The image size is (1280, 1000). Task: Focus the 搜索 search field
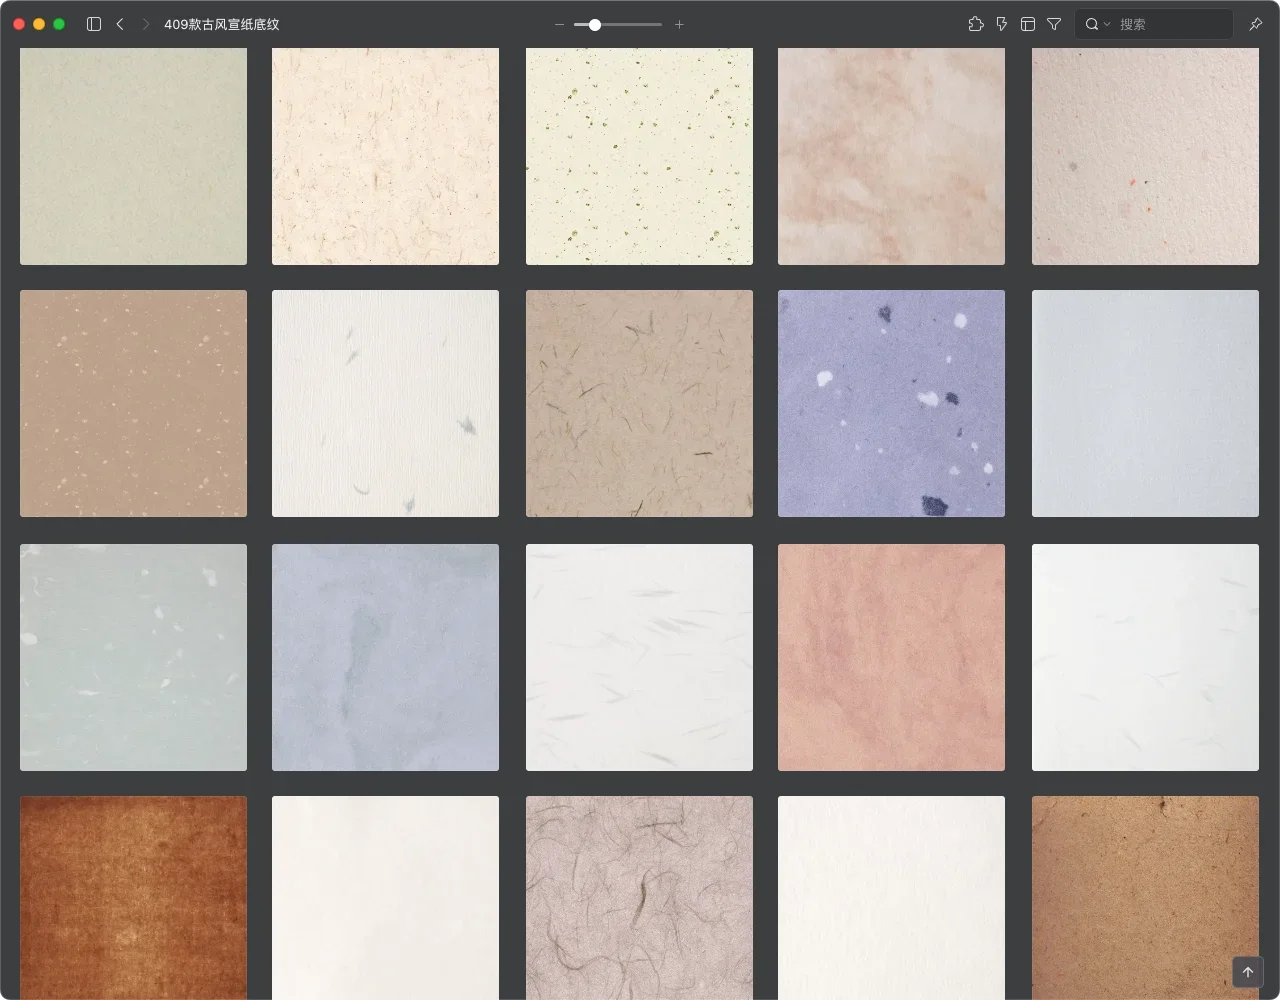pyautogui.click(x=1154, y=24)
